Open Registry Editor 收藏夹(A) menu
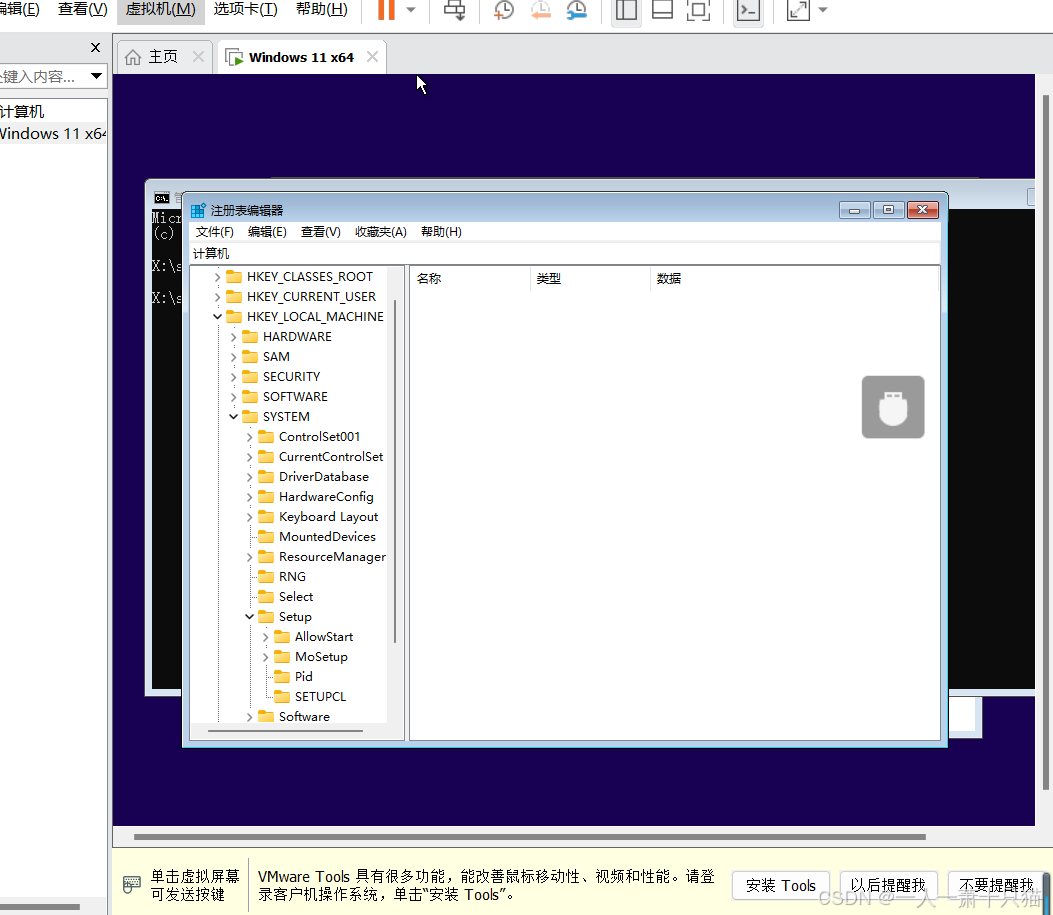Screen dimensions: 1053x915 [x=381, y=232]
